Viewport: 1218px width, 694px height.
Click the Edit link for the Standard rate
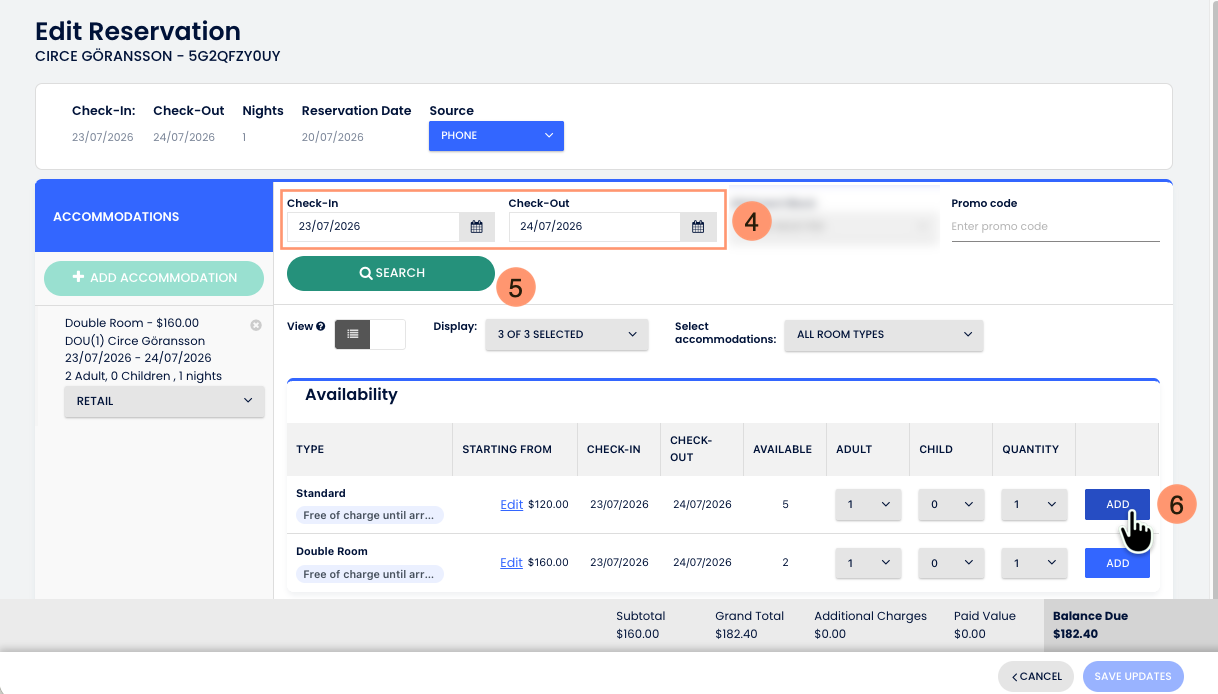pyautogui.click(x=511, y=505)
